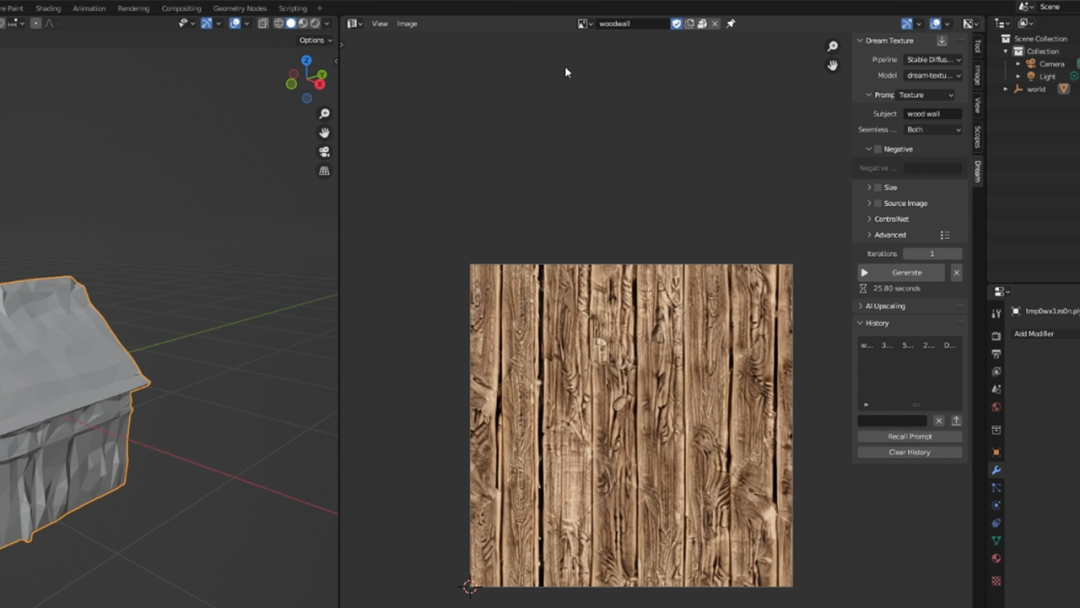Image resolution: width=1080 pixels, height=608 pixels.
Task: Click the Clear History button
Action: click(x=909, y=452)
